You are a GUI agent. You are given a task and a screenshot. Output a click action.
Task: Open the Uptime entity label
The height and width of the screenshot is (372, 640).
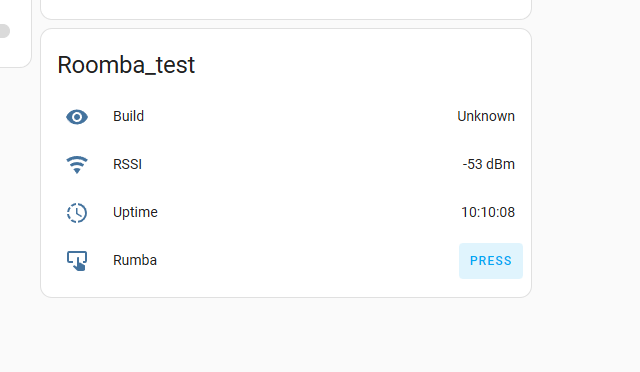coord(135,212)
